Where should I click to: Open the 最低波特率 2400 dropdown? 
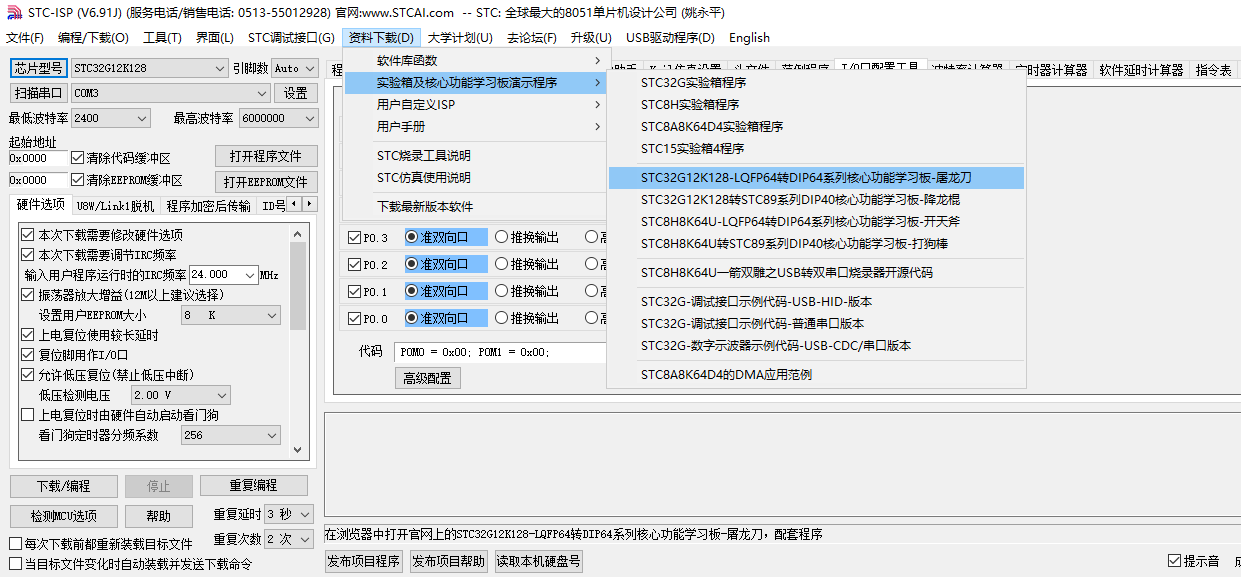click(x=111, y=118)
